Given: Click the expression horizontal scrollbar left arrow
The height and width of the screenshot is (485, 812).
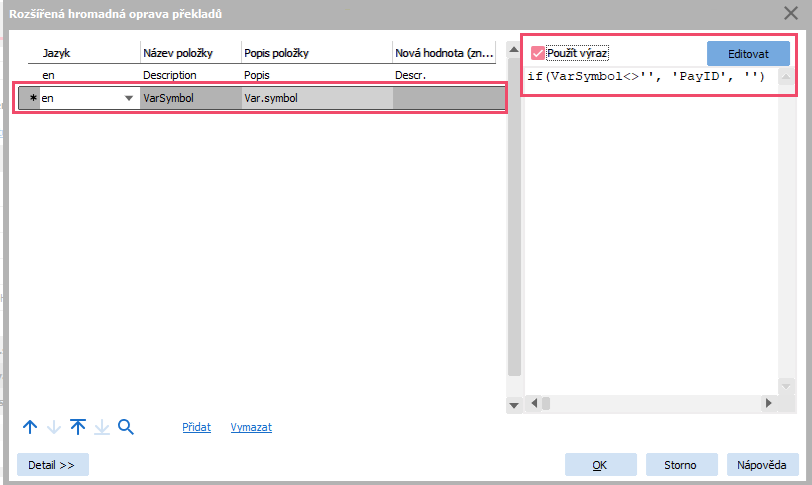Looking at the screenshot, I should (534, 403).
